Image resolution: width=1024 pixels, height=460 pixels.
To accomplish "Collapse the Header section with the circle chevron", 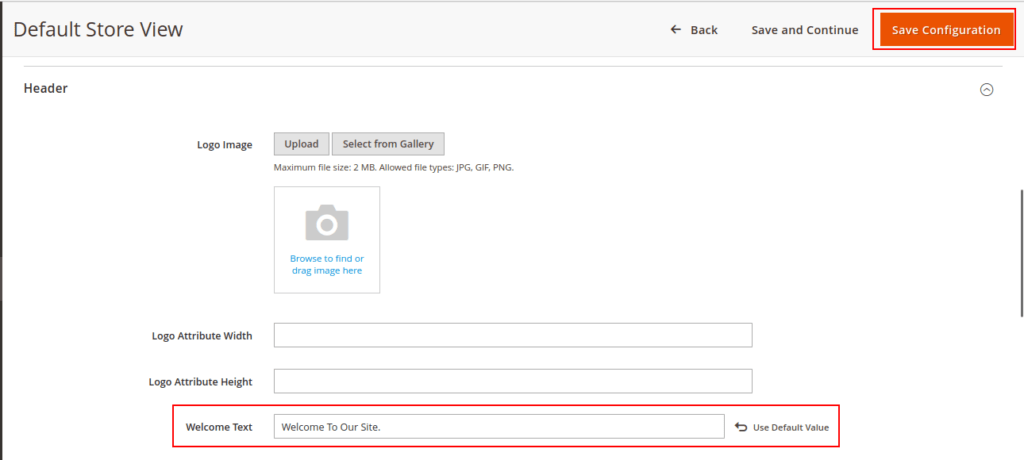I will pyautogui.click(x=987, y=89).
